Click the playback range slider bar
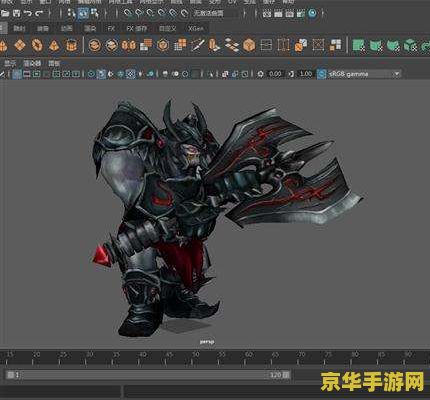Screen dimensions: 430x400 148,375
